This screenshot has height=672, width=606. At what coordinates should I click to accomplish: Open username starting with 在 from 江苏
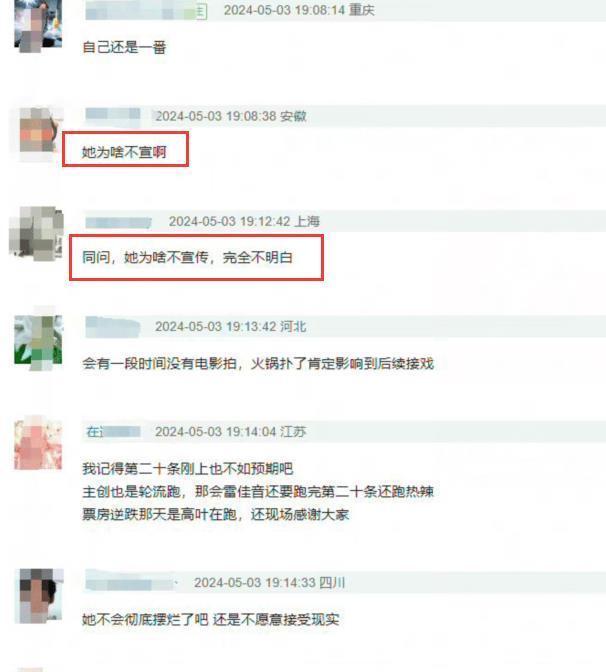113,432
